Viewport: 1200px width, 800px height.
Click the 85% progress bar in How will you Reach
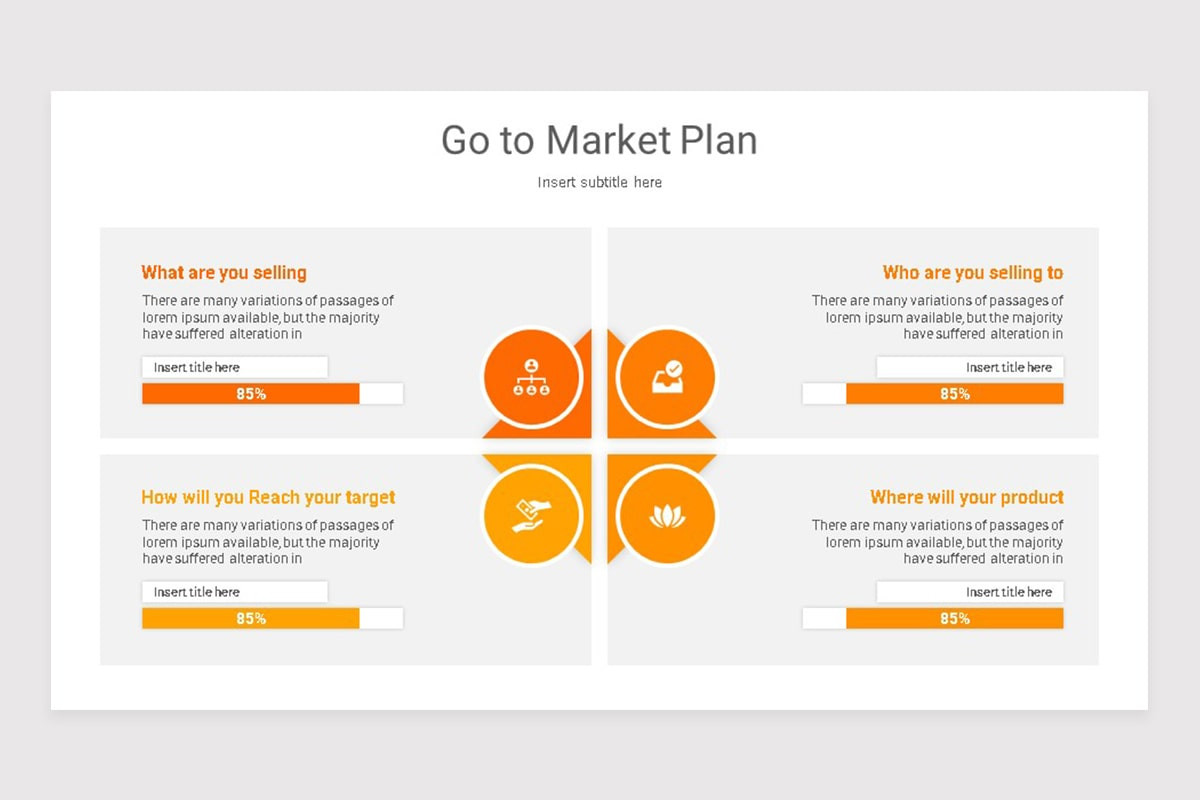coord(273,619)
